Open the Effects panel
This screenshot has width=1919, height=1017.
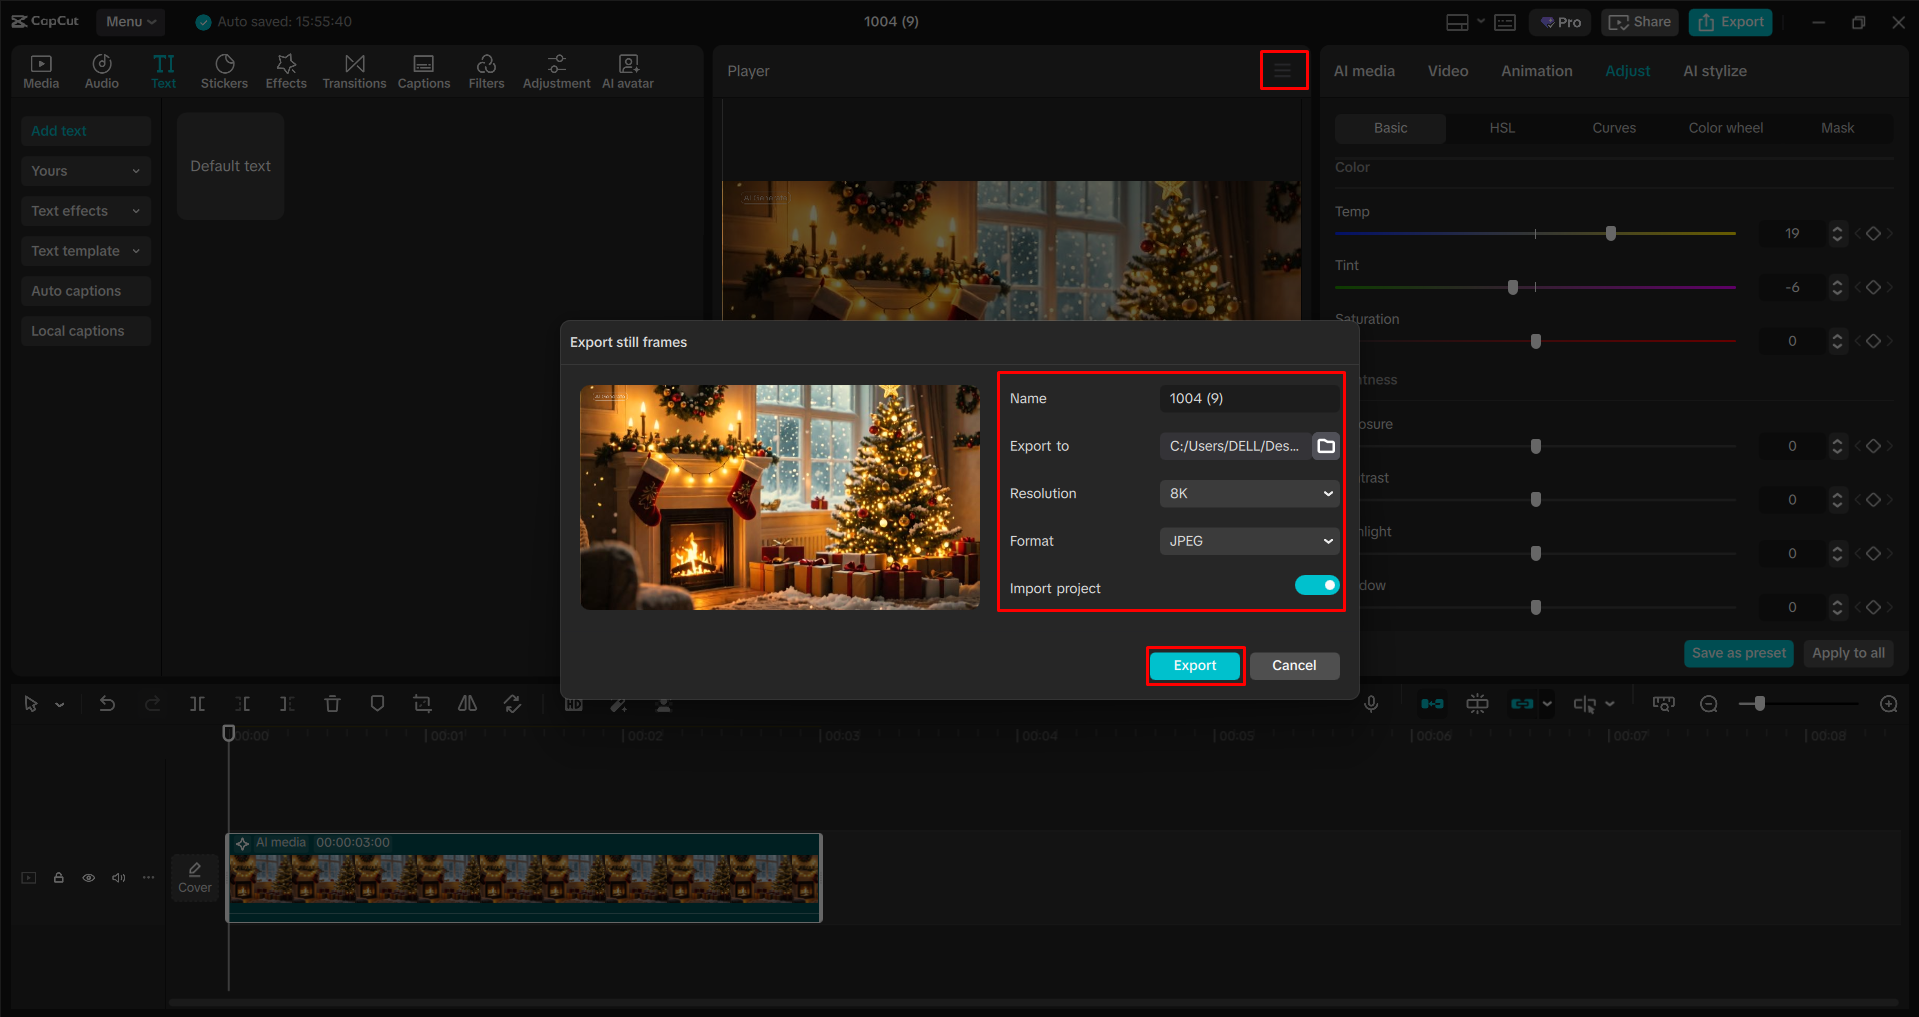click(x=286, y=70)
